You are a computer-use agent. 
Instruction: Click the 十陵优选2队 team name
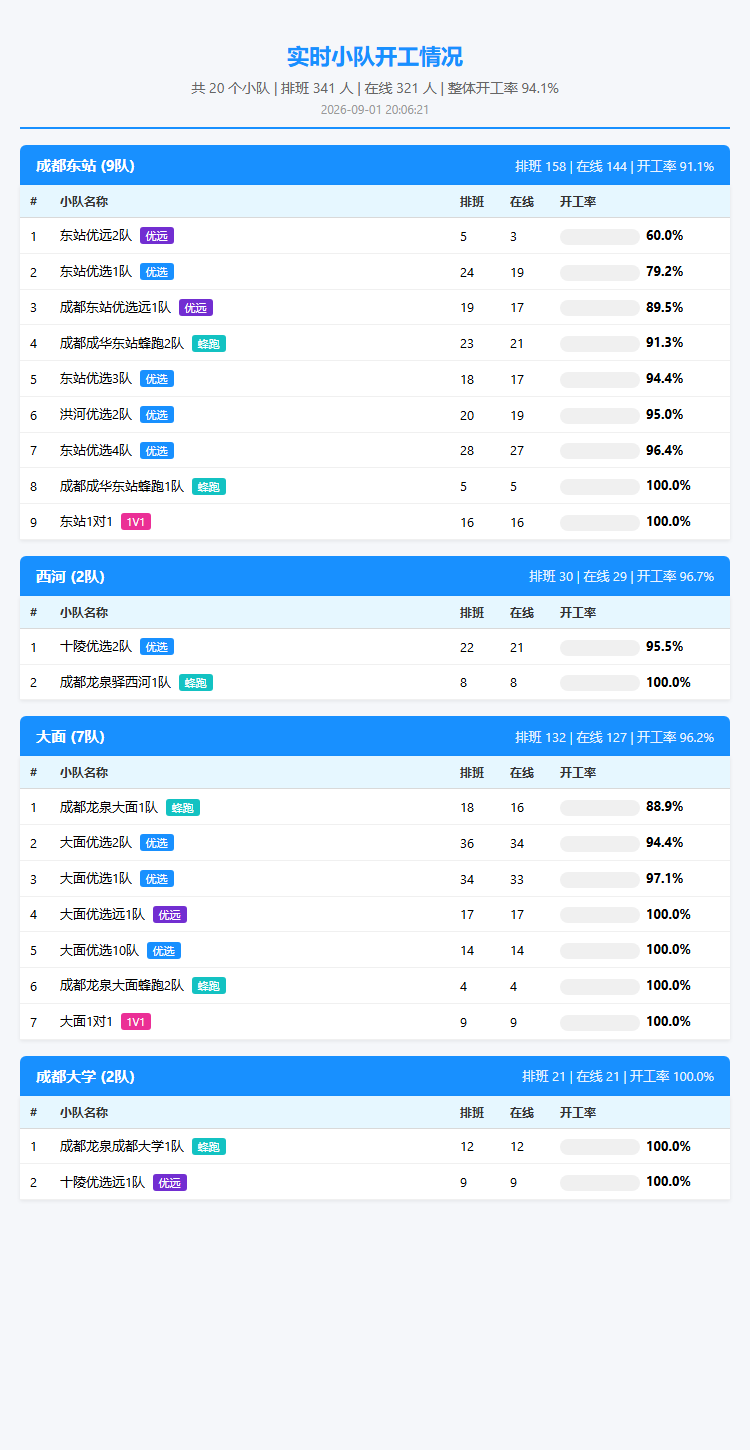pyautogui.click(x=96, y=647)
